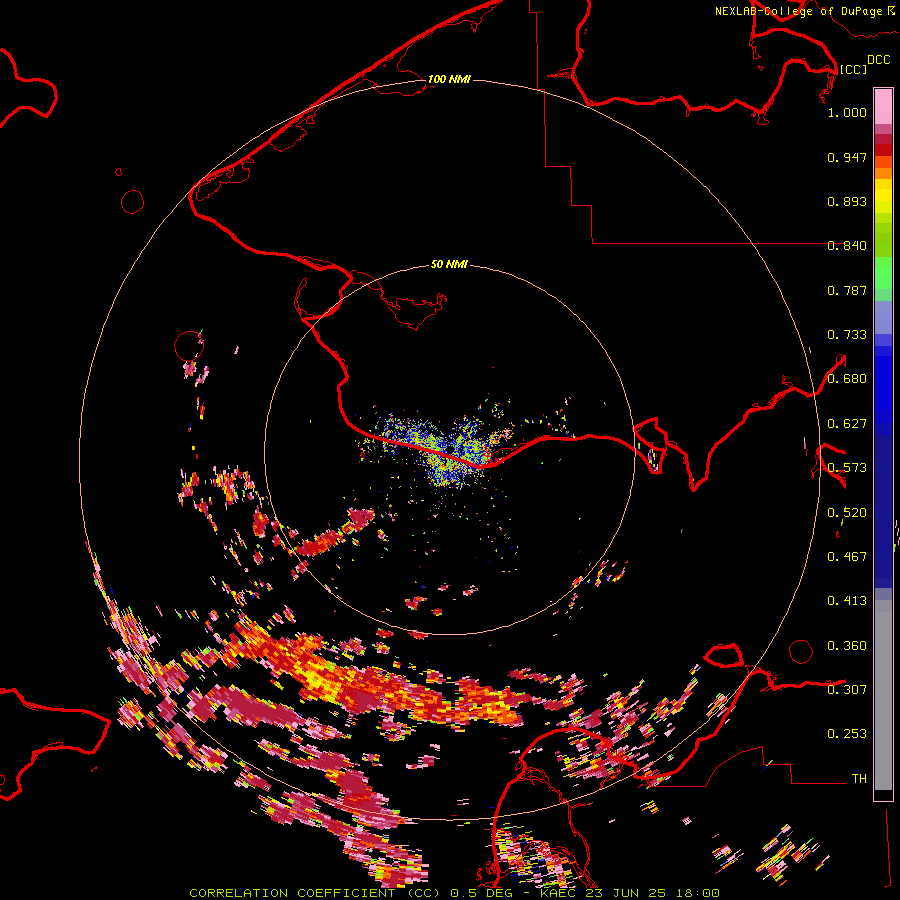Screen dimensions: 900x900
Task: Click the DCC label above the color bar
Action: click(x=878, y=60)
